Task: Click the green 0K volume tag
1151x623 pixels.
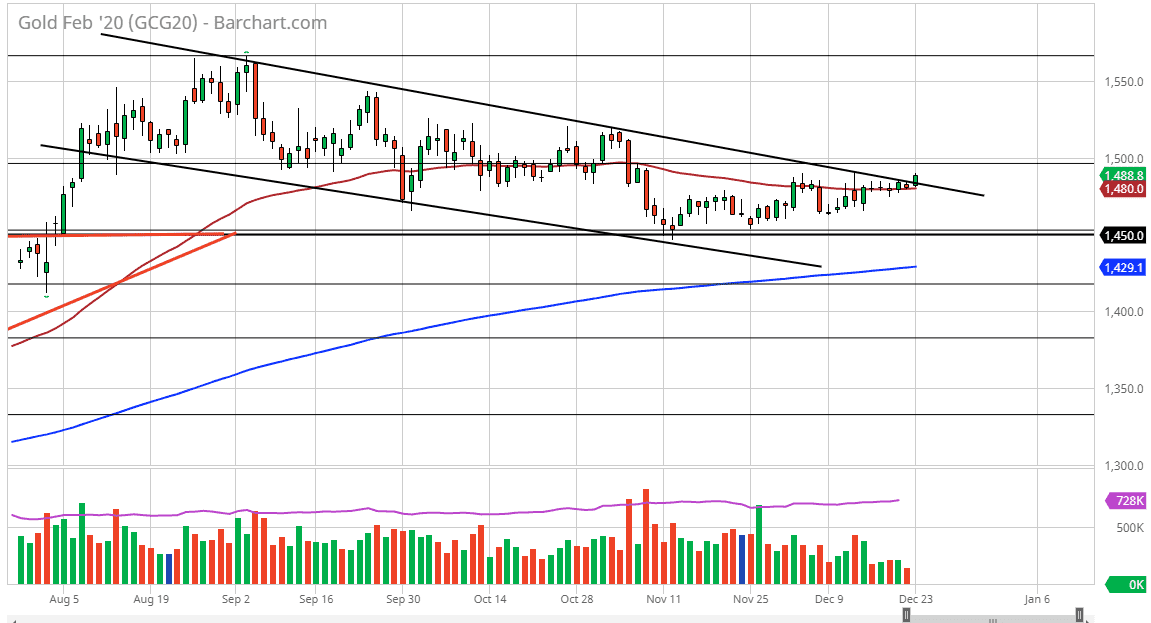Action: (1125, 584)
